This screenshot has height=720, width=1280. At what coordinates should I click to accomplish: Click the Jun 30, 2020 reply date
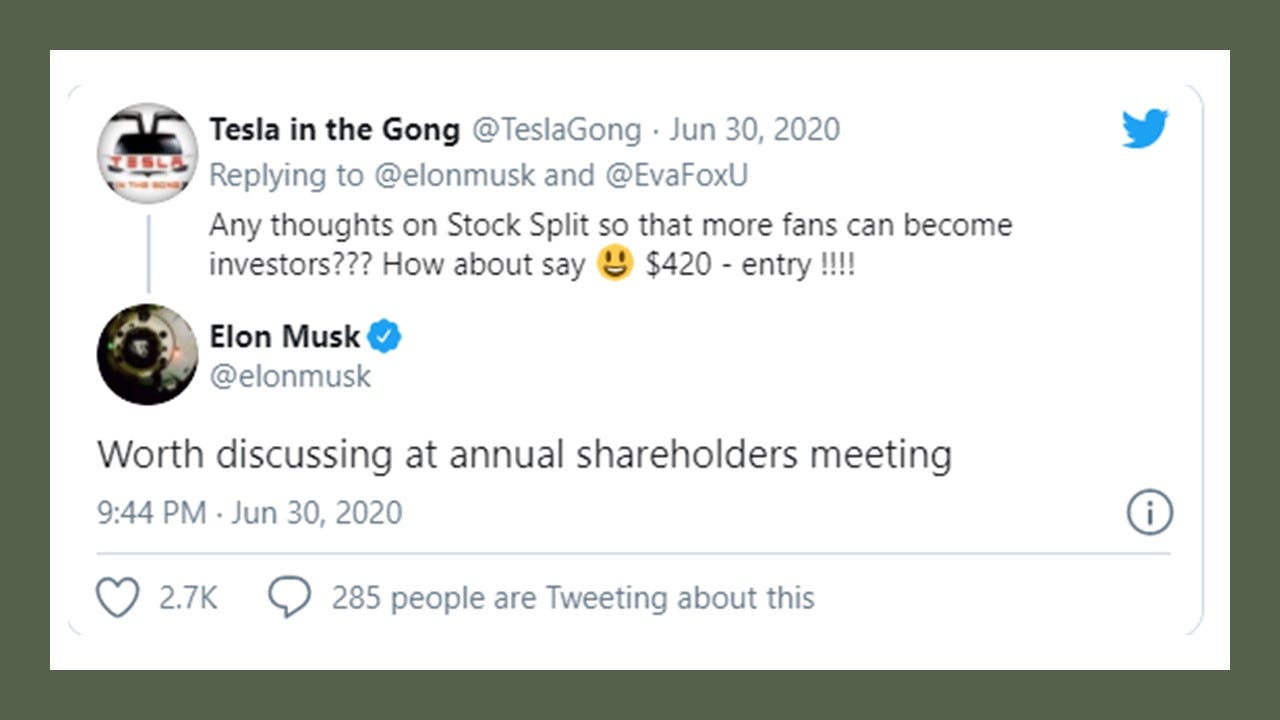755,129
